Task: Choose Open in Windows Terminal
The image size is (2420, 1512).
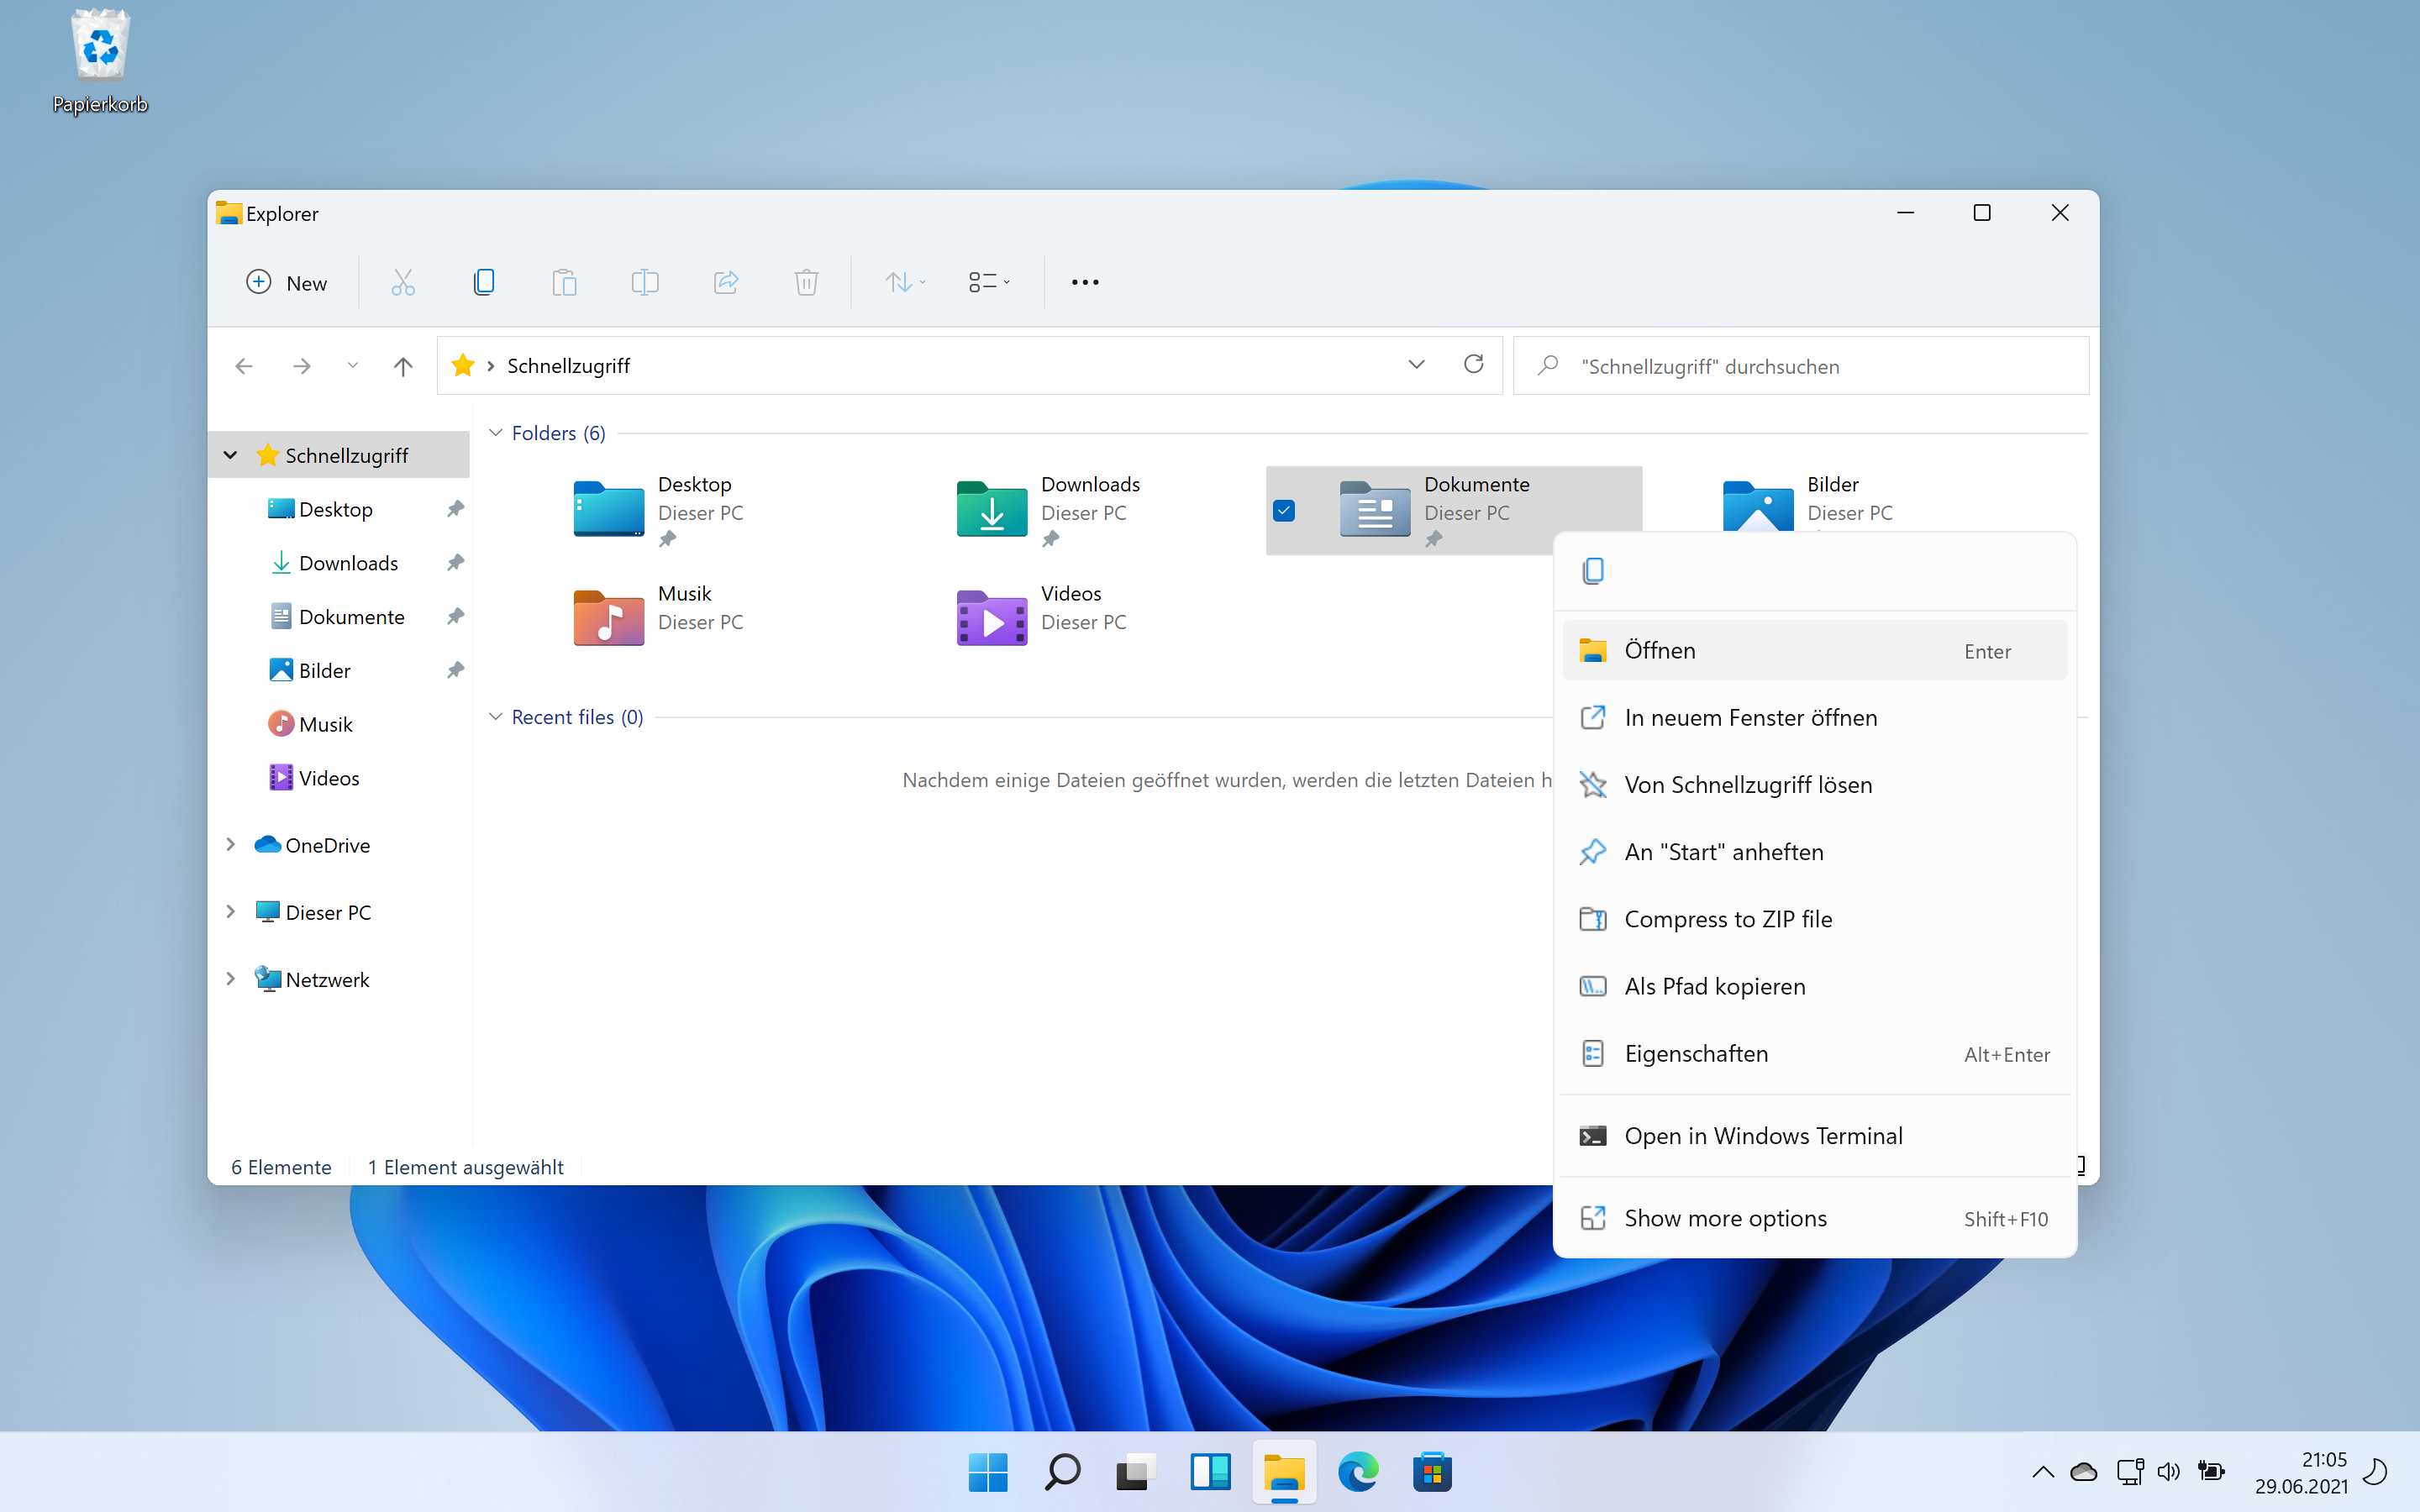Action: click(x=1814, y=1136)
